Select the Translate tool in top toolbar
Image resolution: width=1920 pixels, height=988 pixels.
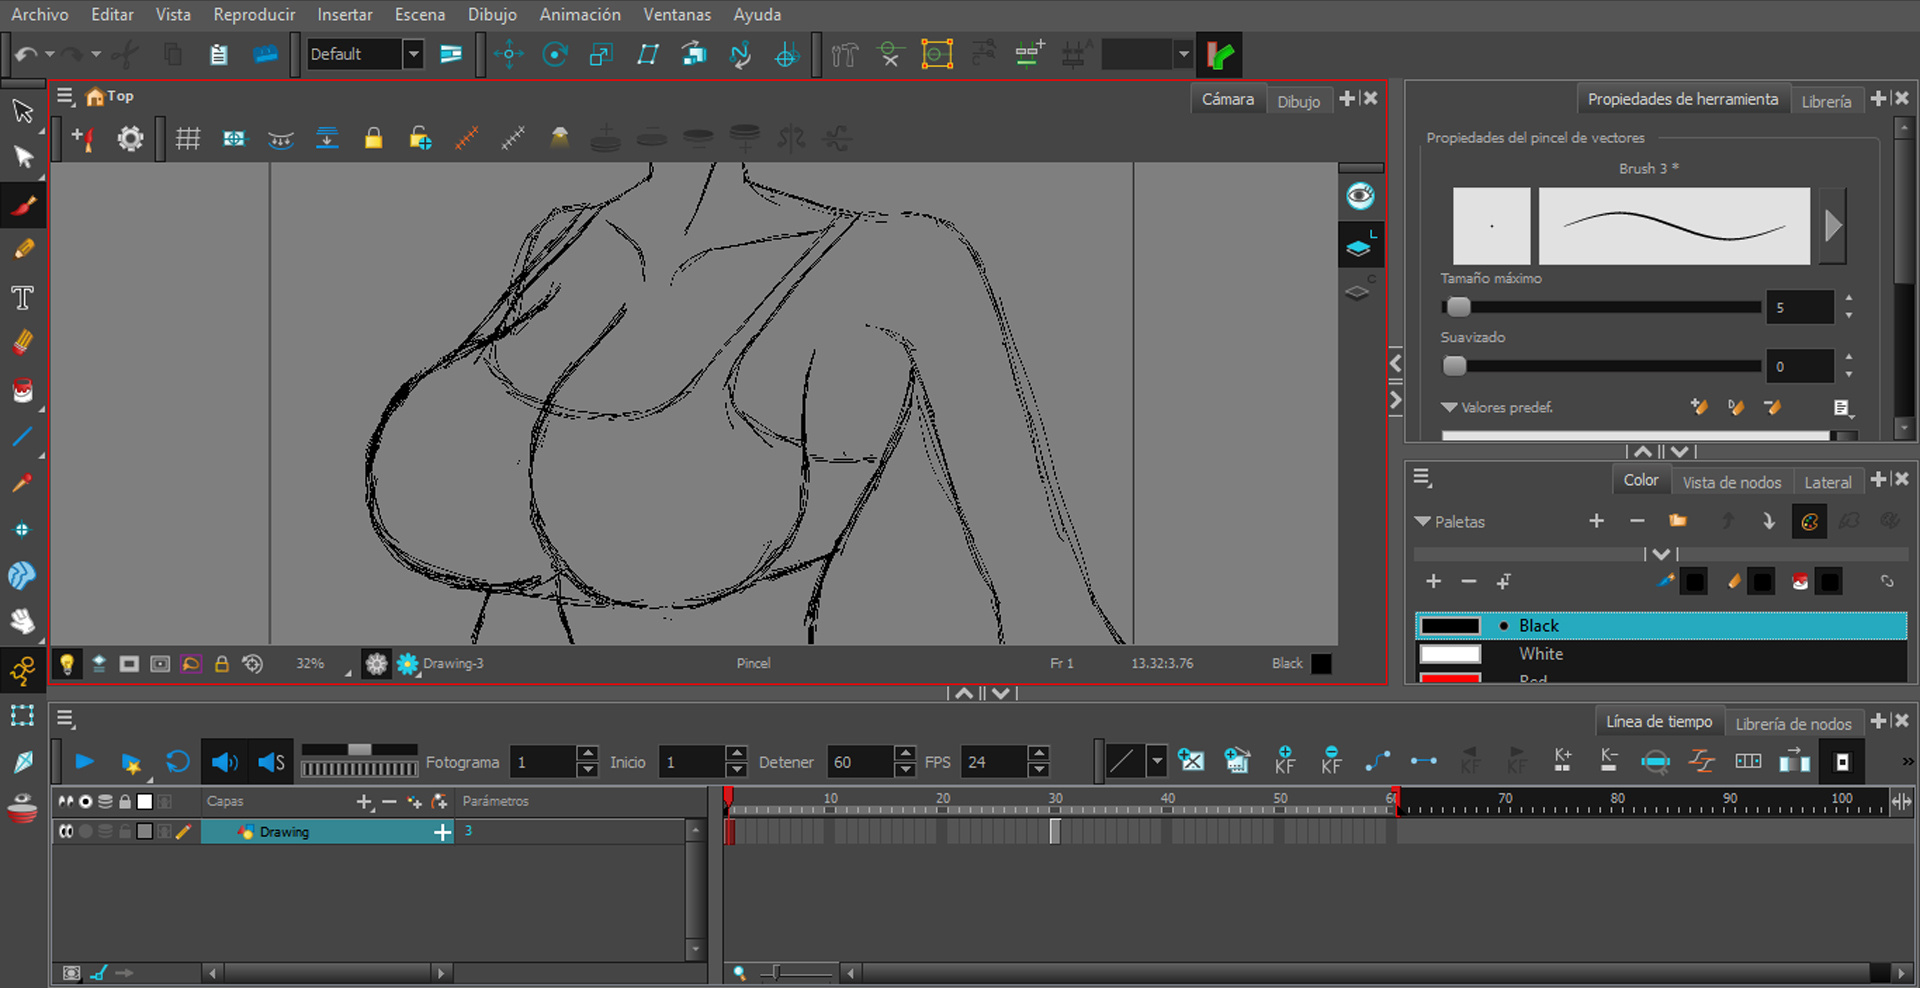[x=509, y=55]
